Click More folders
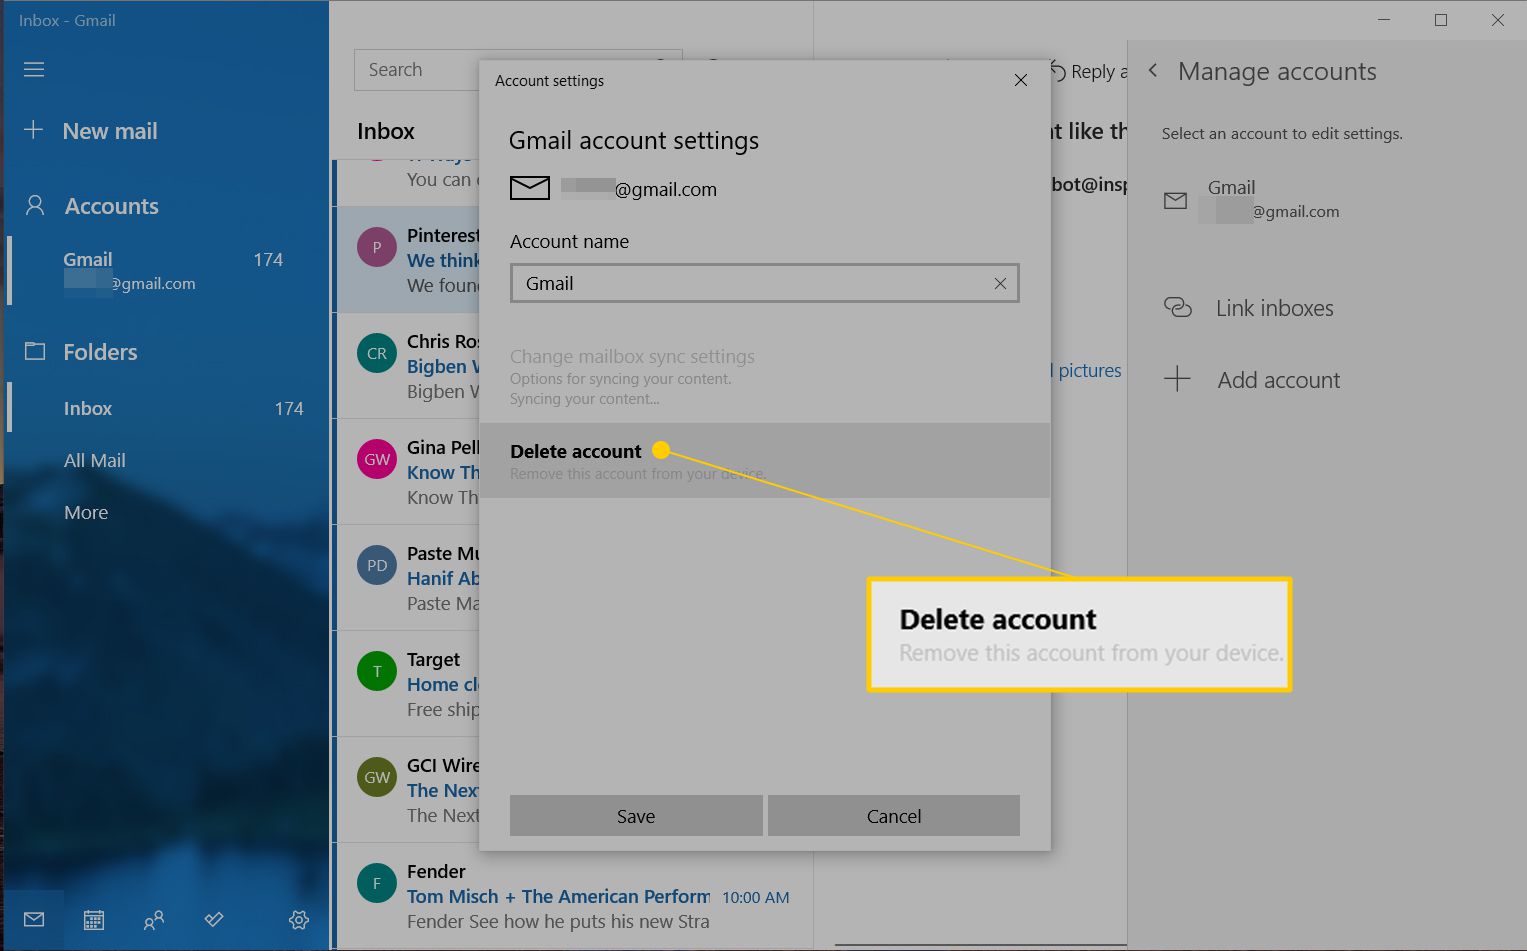This screenshot has height=951, width=1527. click(86, 512)
